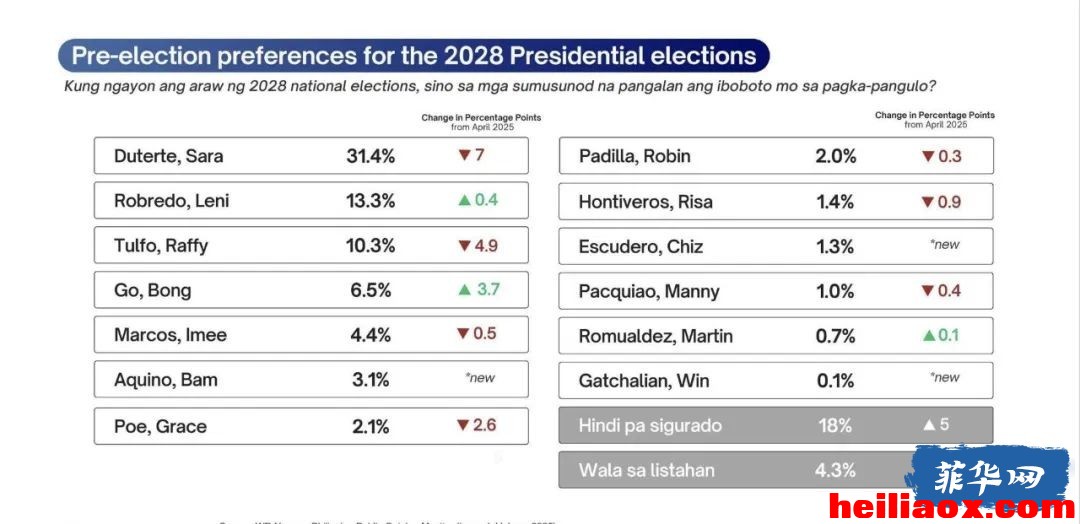
Task: Click the green up arrow for Romualdez, Martin
Action: coord(929,335)
